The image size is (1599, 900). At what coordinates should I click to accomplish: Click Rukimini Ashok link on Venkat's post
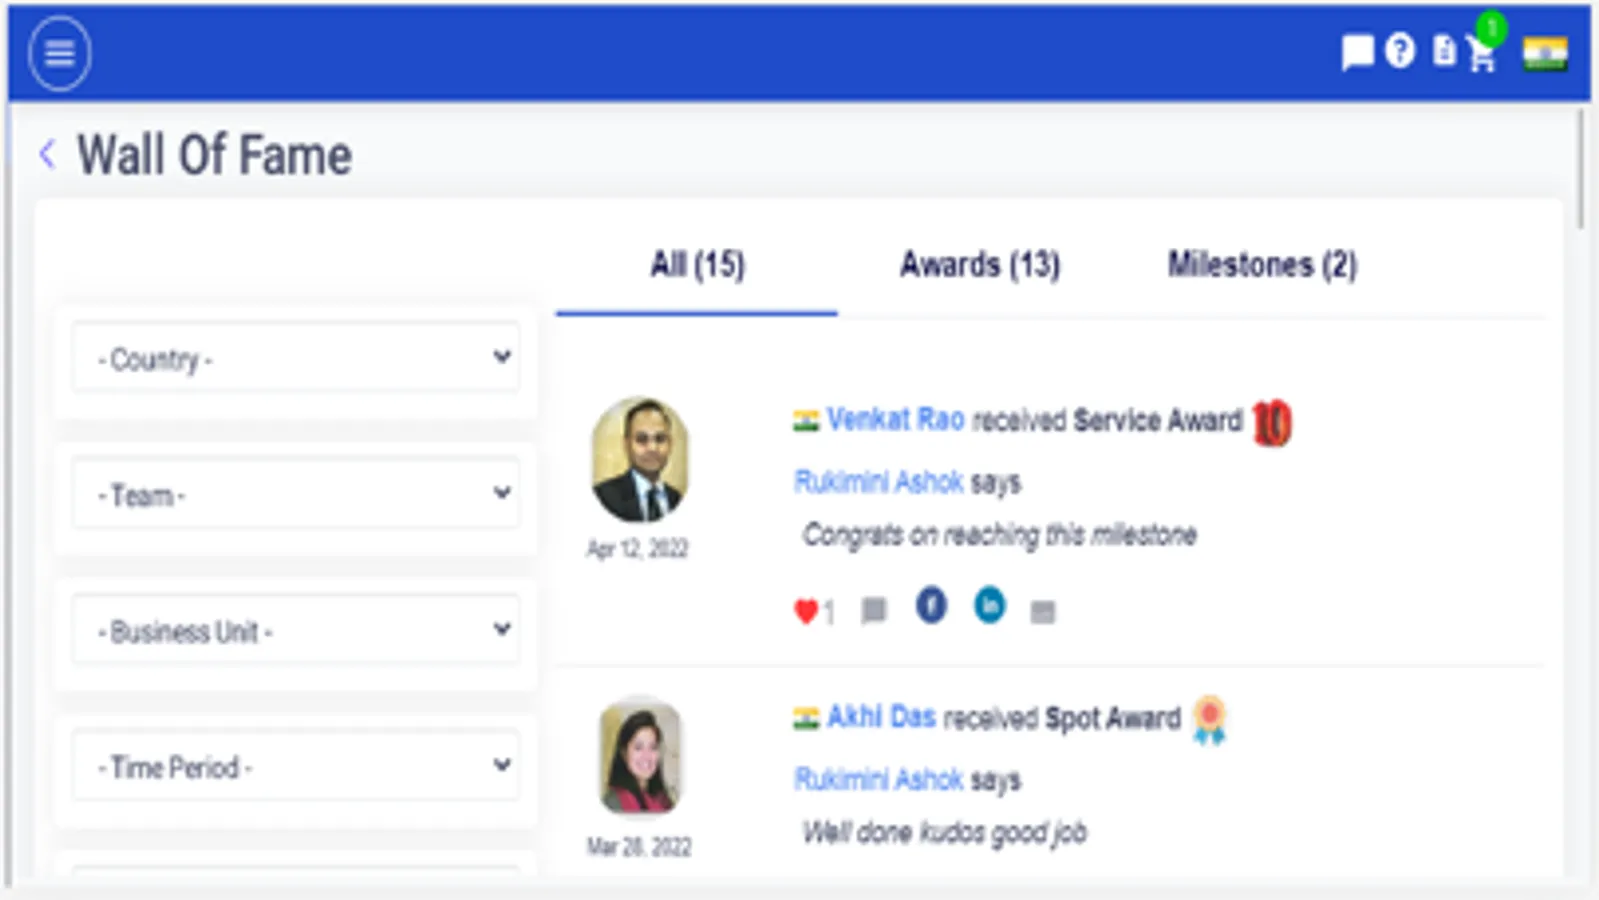point(879,482)
